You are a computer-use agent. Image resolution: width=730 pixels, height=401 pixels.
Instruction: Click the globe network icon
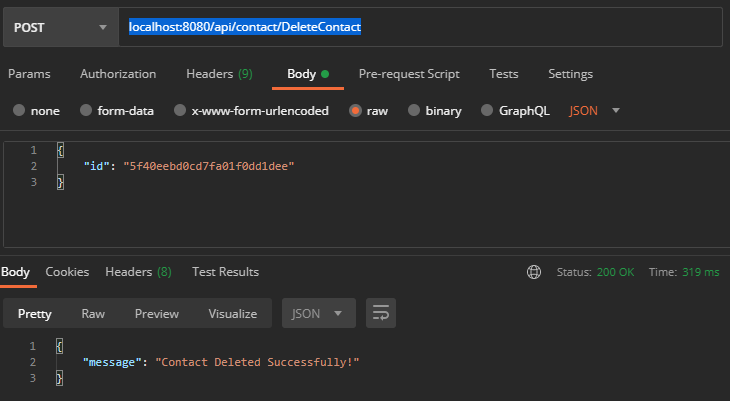click(534, 272)
